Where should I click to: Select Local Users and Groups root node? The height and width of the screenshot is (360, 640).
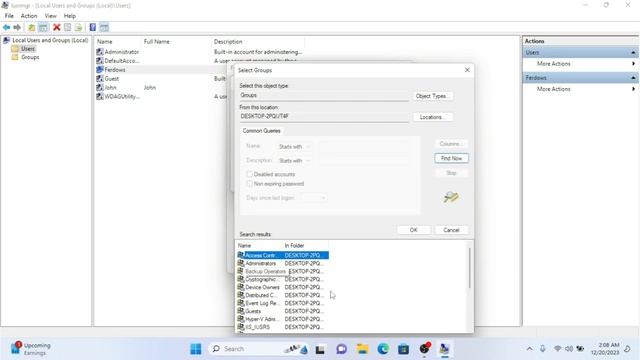(x=50, y=40)
